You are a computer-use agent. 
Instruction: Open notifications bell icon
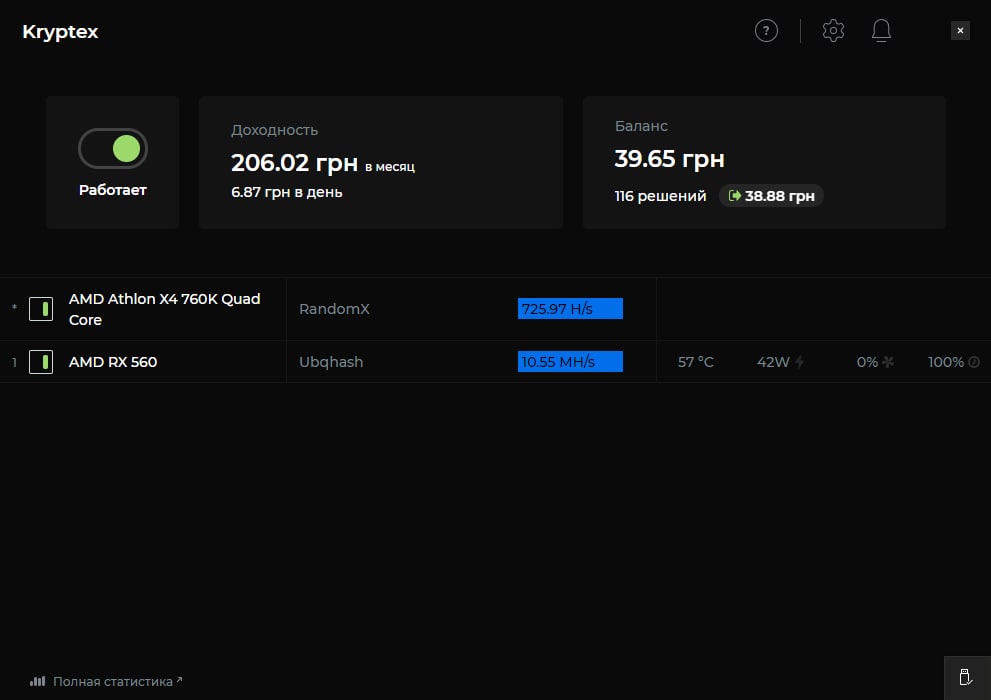pos(881,30)
